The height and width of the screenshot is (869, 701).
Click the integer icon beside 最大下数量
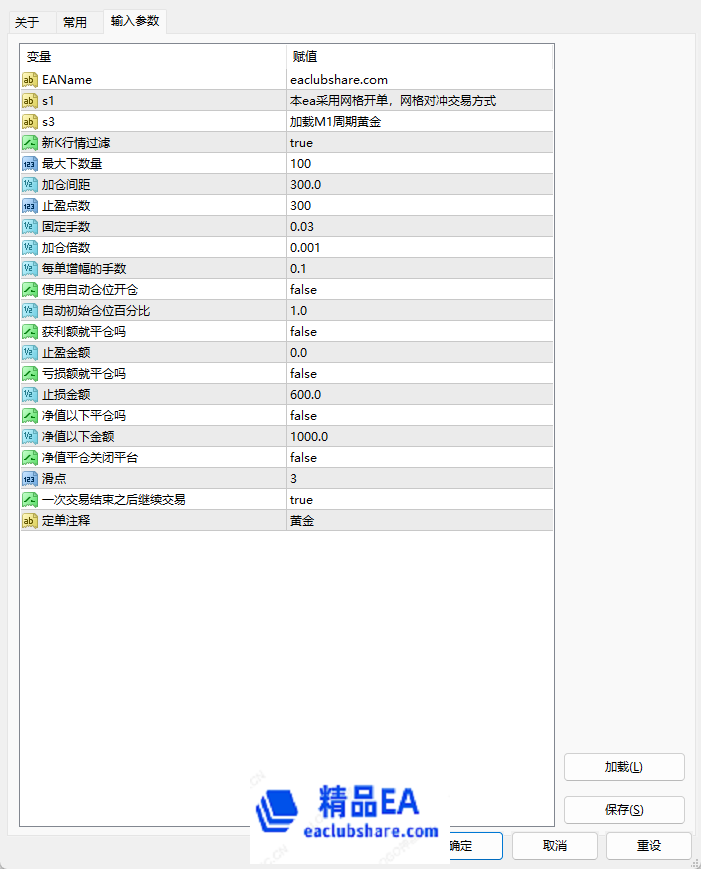point(29,164)
